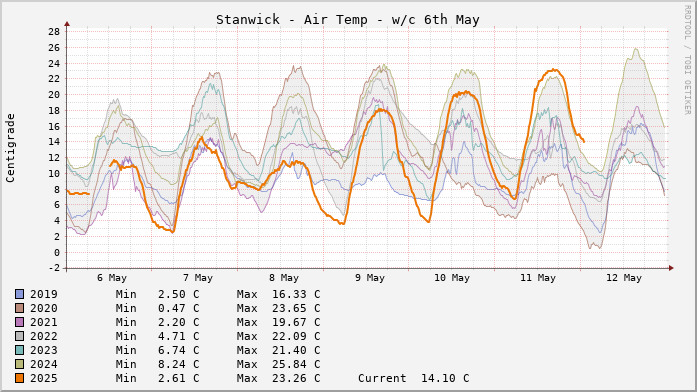Click the '2024' legend year label

tap(44, 364)
